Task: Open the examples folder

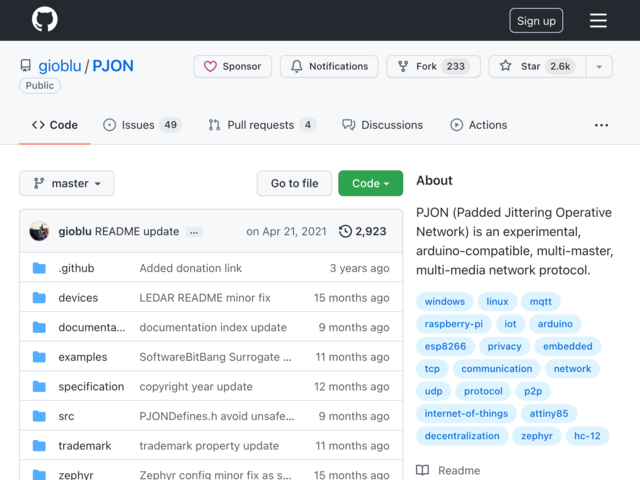Action: pos(82,357)
